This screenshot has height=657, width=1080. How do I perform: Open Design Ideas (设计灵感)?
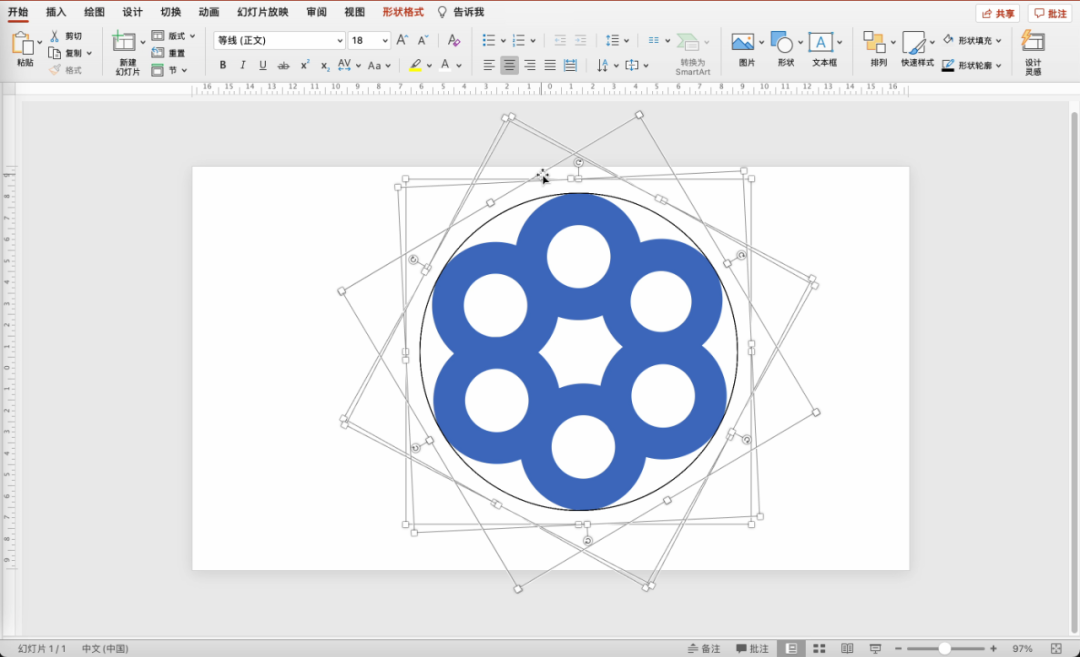pyautogui.click(x=1032, y=41)
